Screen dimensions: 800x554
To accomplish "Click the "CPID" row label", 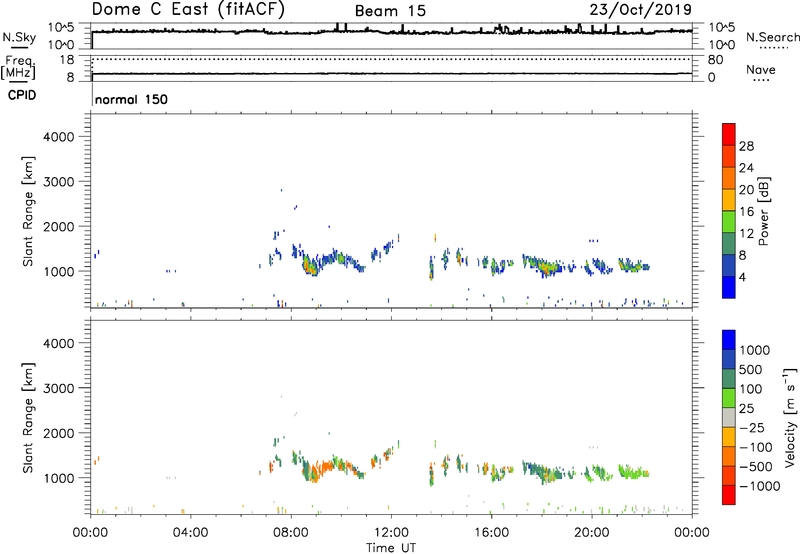I will pyautogui.click(x=22, y=95).
